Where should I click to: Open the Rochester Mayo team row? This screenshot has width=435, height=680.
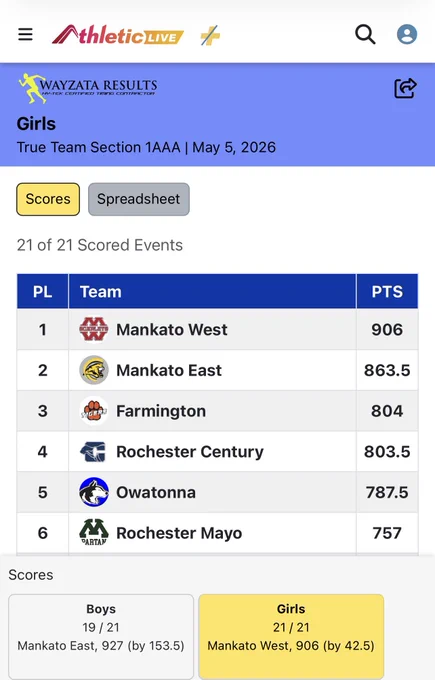pos(217,533)
